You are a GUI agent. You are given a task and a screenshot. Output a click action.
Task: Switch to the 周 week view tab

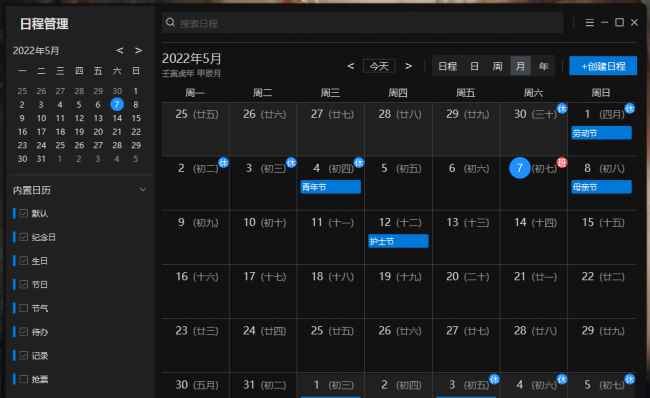click(497, 66)
